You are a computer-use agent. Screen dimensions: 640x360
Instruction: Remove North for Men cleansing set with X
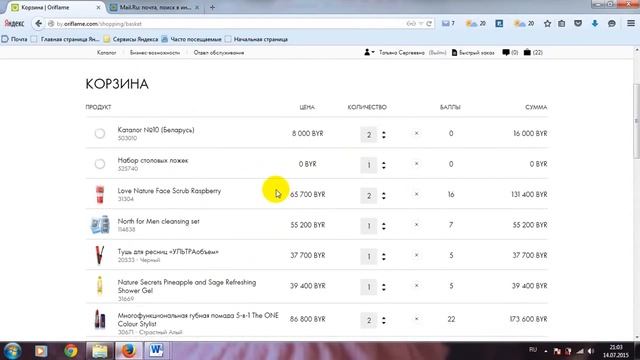point(416,224)
